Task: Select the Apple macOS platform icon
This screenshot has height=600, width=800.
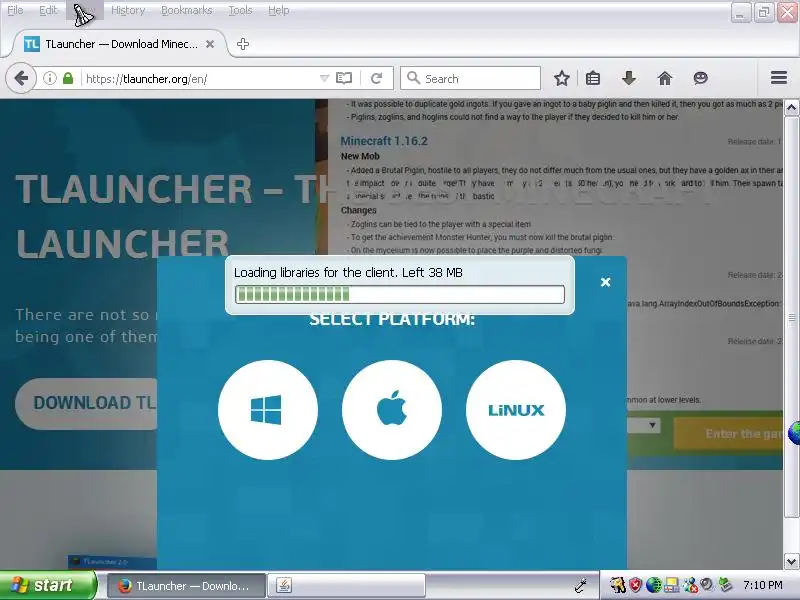Action: pos(392,410)
